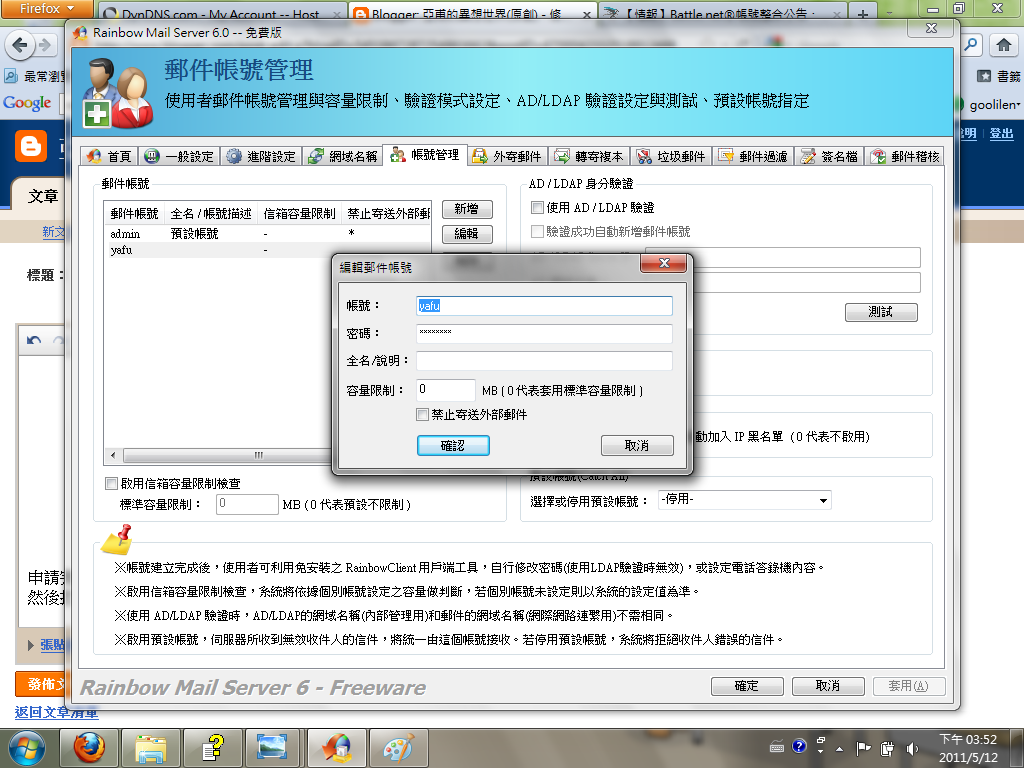The height and width of the screenshot is (768, 1024).
Task: Click the 帳號 input field with yafu
Action: tap(544, 306)
